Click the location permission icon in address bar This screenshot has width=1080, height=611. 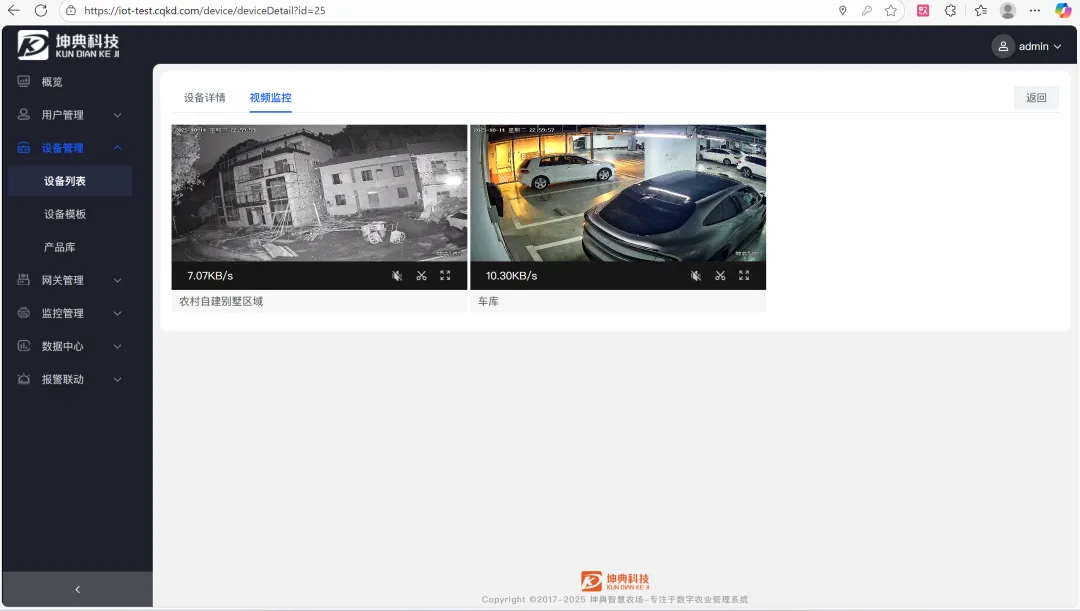(x=842, y=10)
